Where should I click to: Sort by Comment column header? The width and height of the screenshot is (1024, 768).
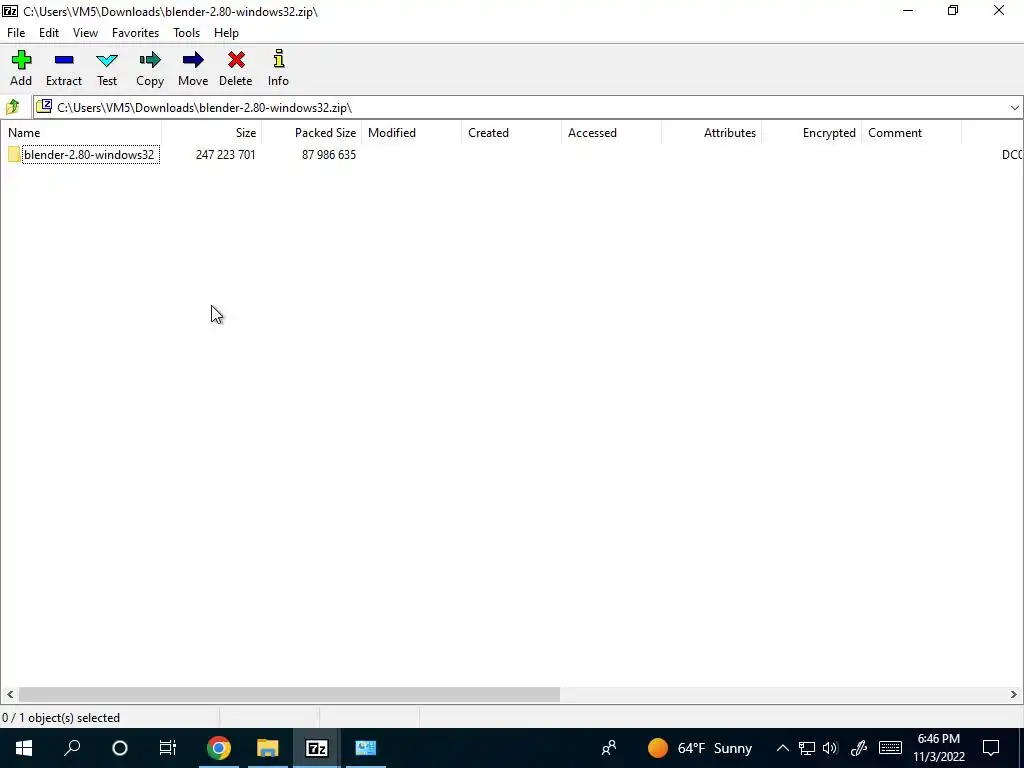click(x=911, y=133)
